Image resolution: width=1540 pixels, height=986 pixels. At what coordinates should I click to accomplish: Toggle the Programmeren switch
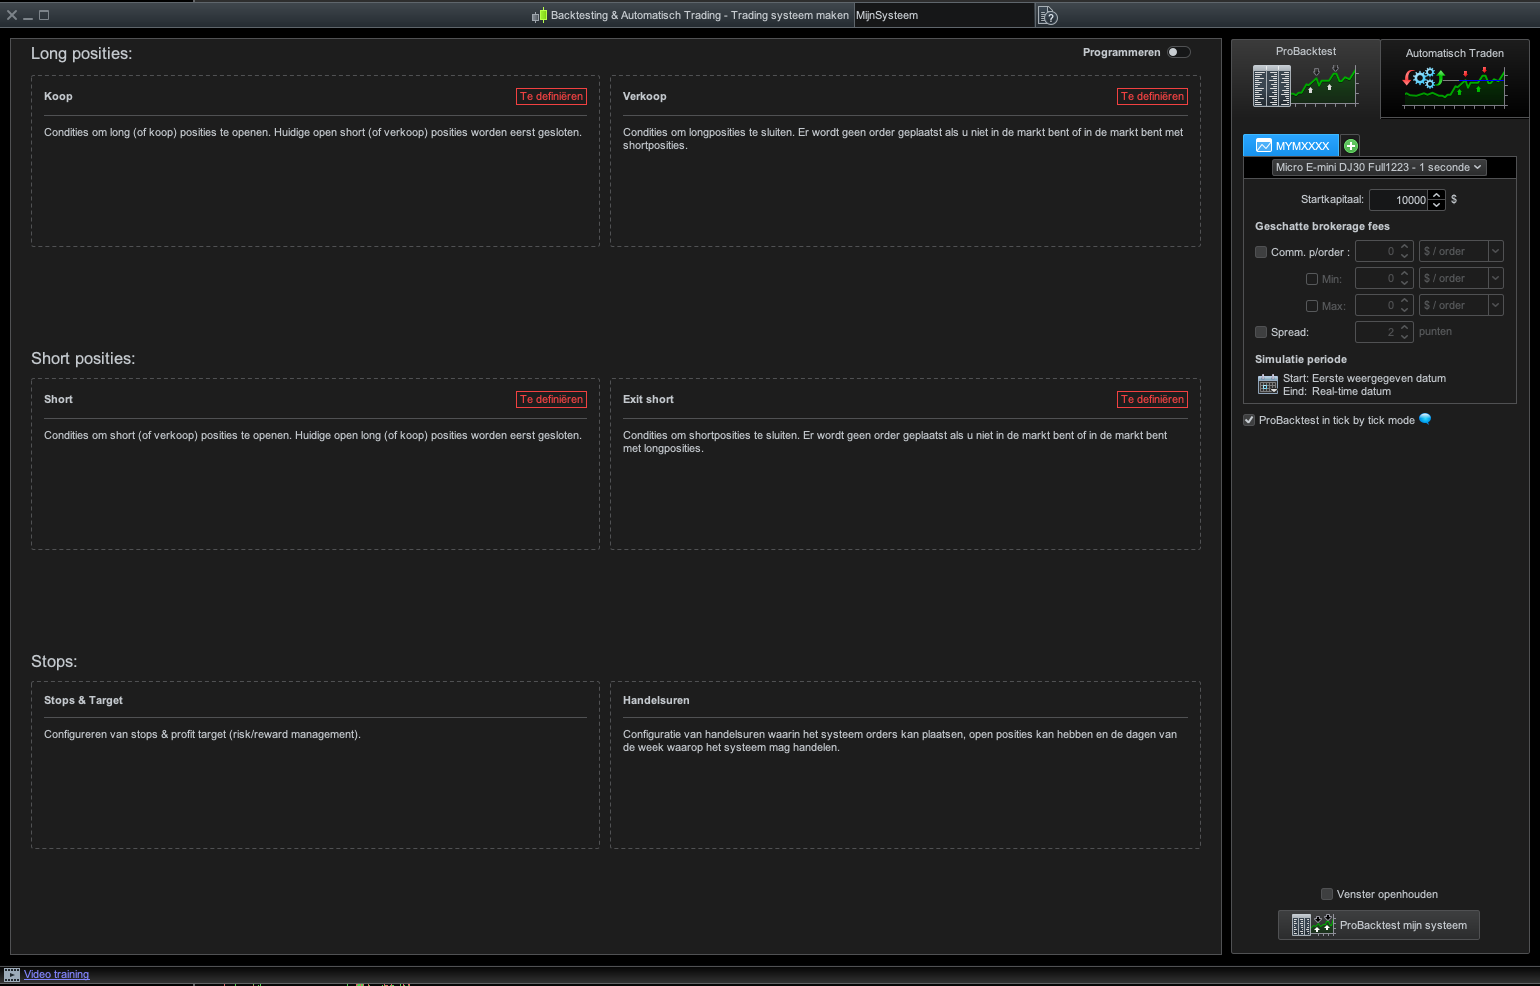point(1178,52)
